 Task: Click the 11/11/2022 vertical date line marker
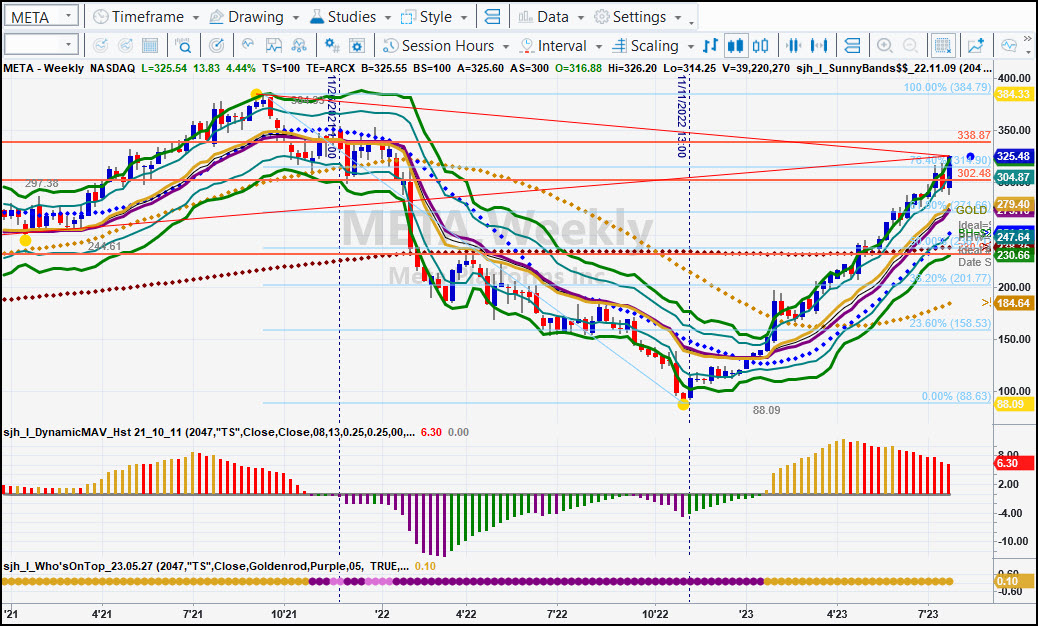tap(682, 116)
